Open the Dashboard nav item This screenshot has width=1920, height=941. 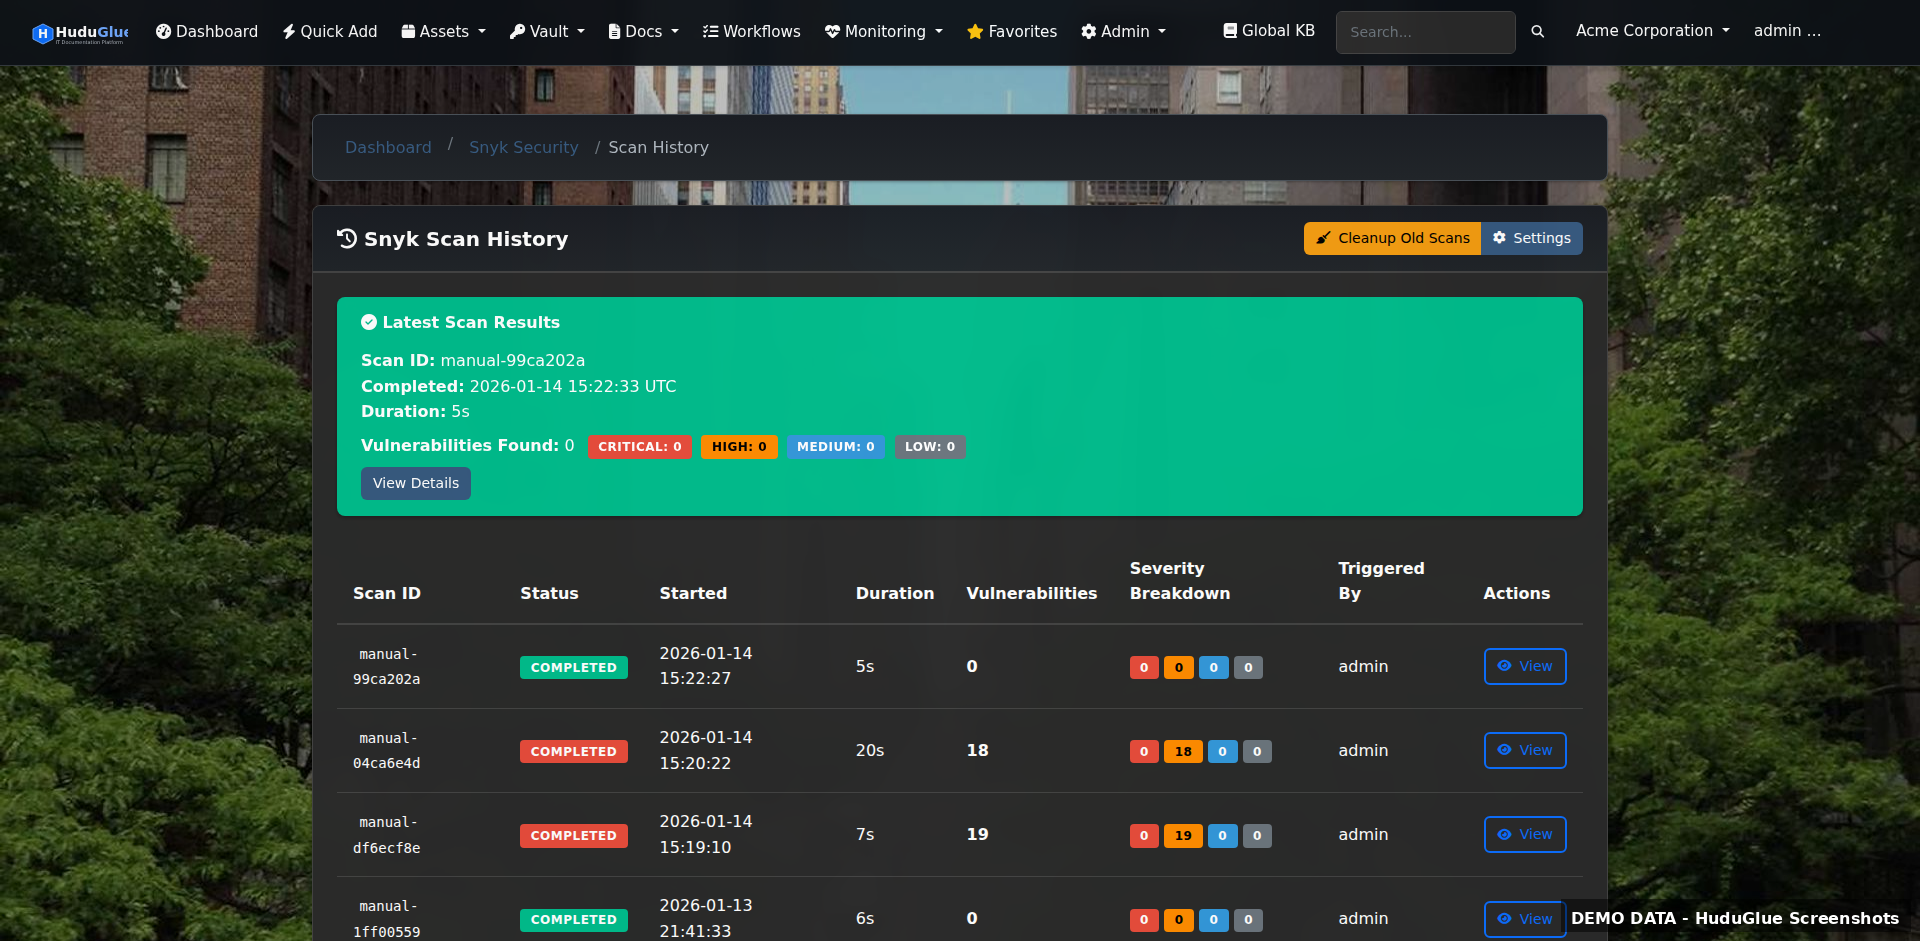click(x=207, y=32)
